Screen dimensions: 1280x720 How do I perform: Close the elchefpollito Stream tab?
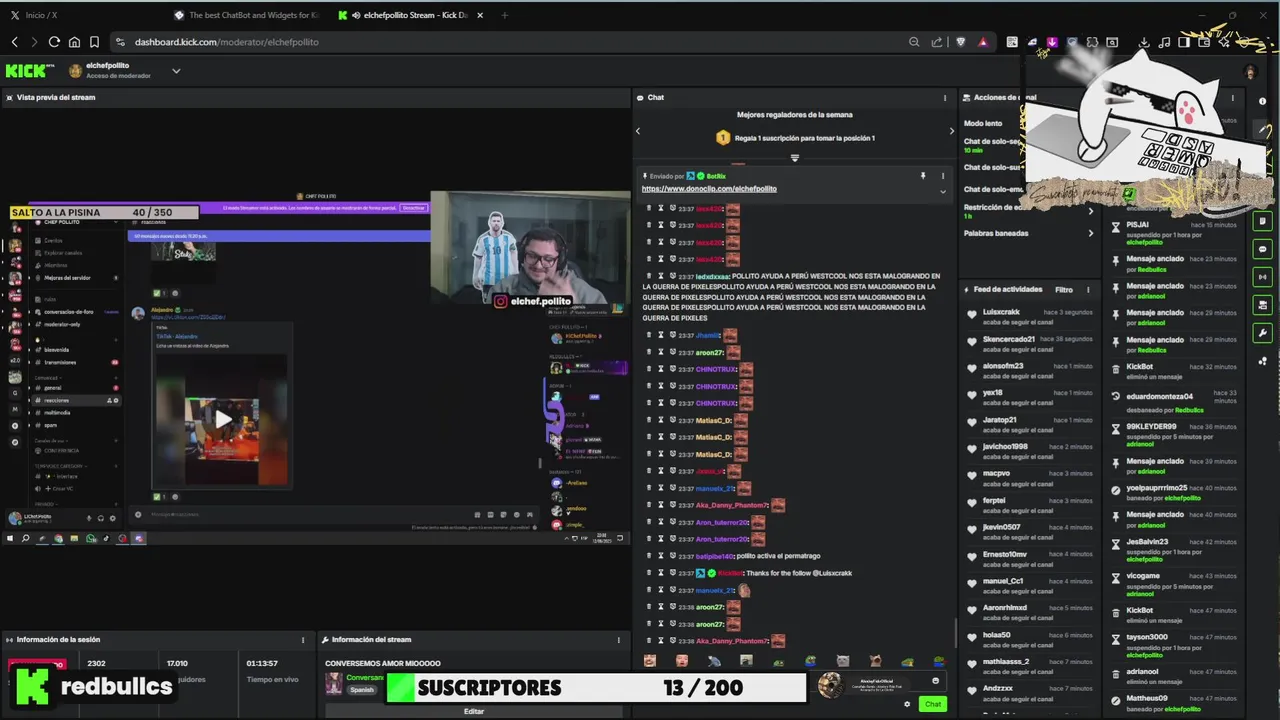481,15
